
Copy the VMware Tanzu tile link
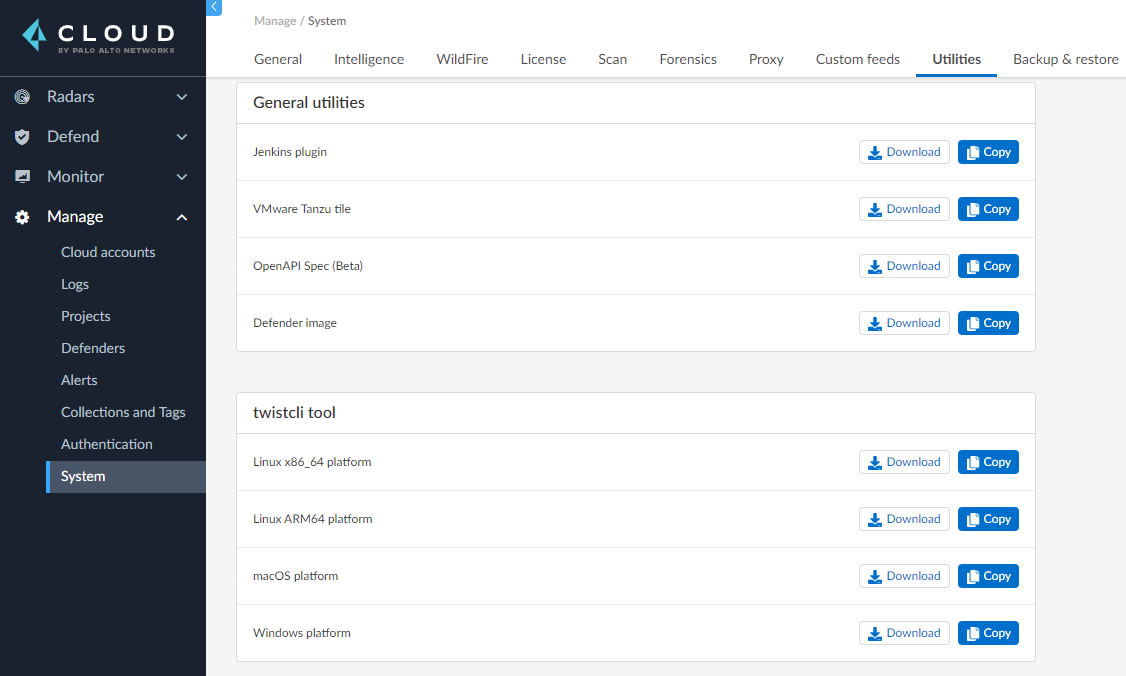pyautogui.click(x=988, y=209)
